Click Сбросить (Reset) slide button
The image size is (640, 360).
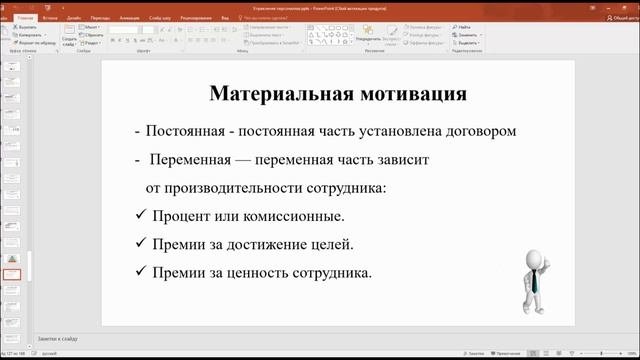point(91,35)
